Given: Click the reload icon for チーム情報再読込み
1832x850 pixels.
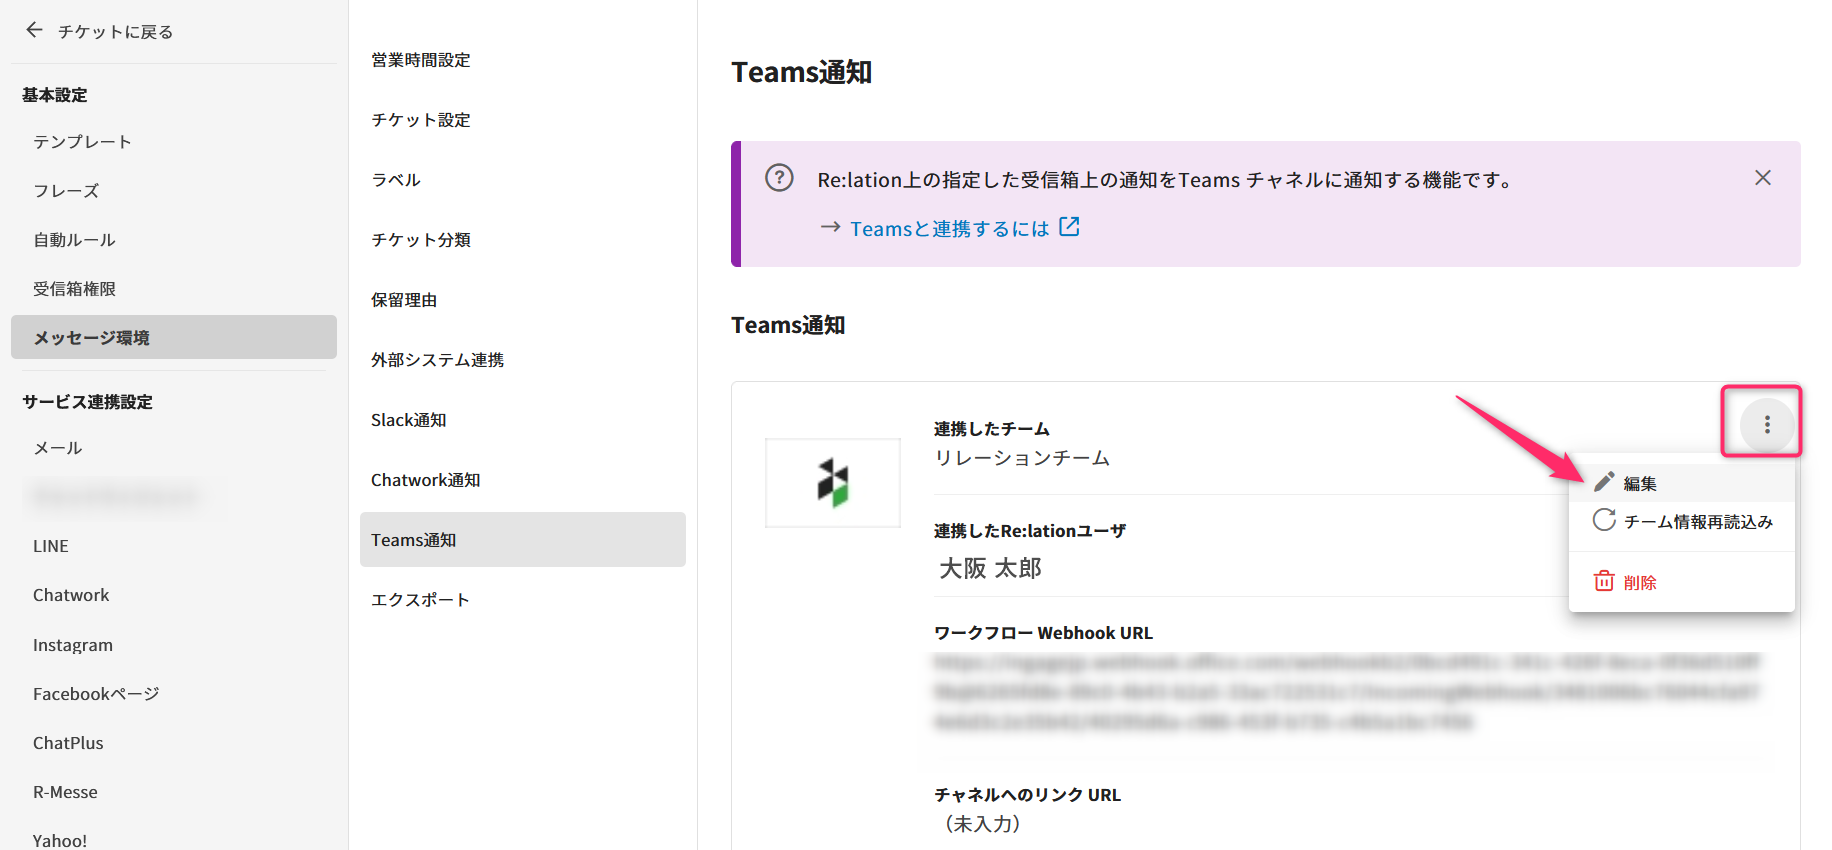Looking at the screenshot, I should point(1604,520).
